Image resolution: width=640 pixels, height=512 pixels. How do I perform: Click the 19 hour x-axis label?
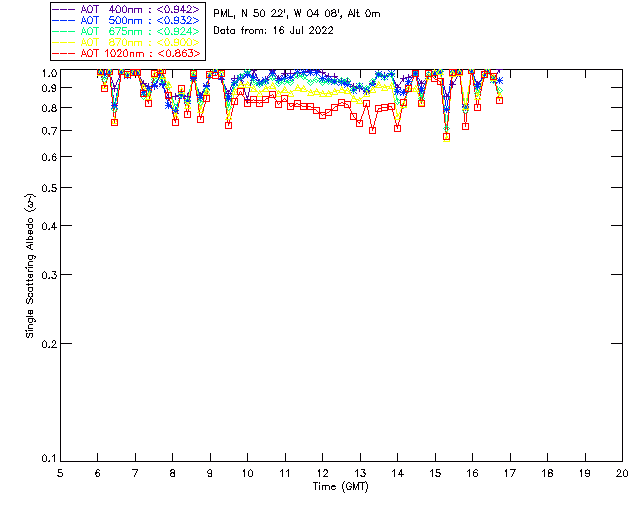click(x=585, y=473)
